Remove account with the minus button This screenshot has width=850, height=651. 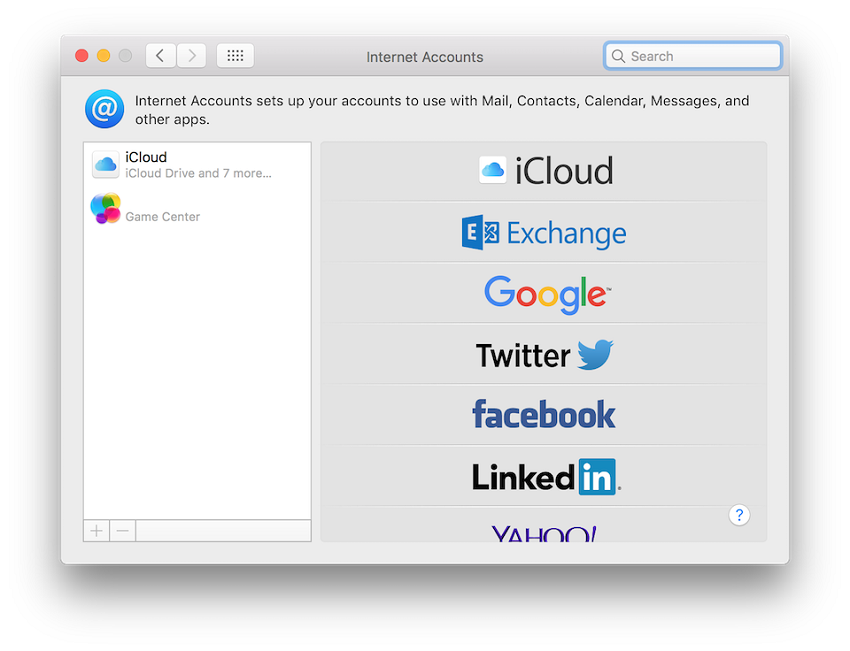click(123, 531)
